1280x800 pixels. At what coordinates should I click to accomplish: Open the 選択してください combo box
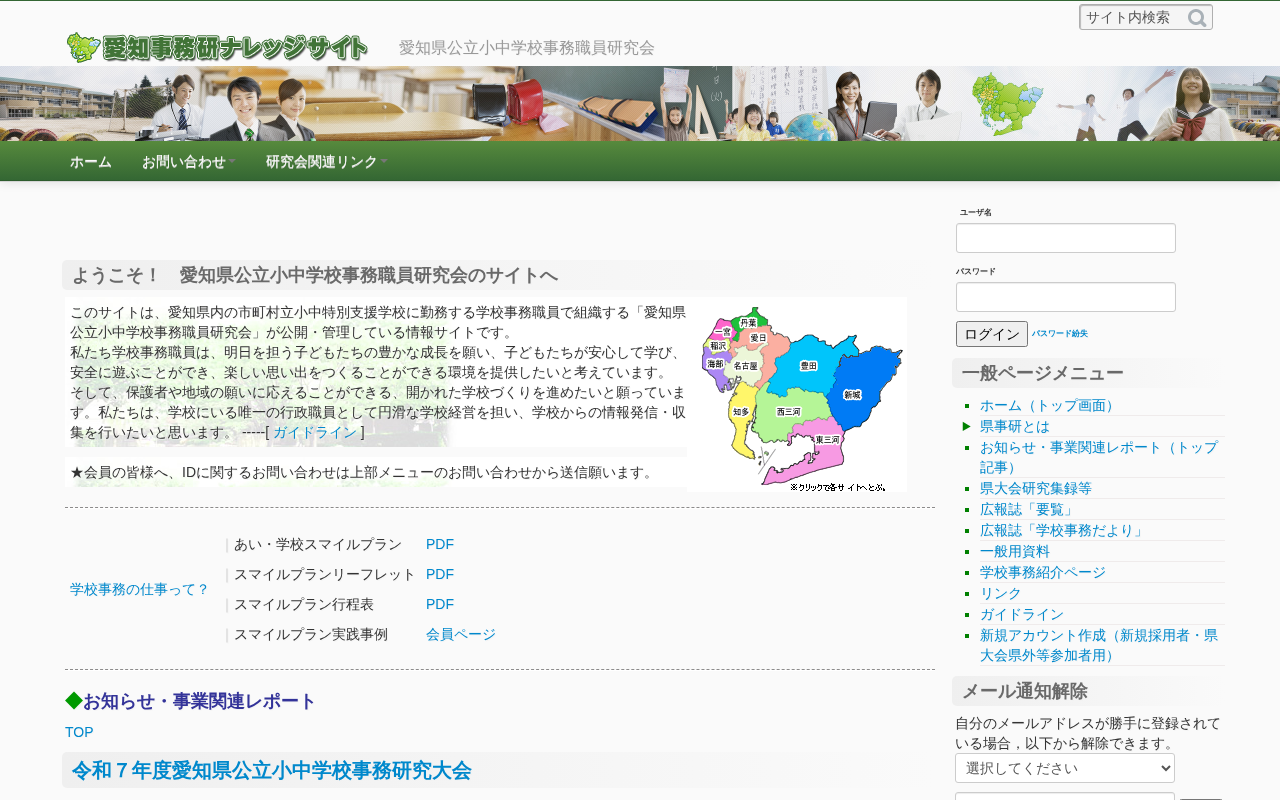[1065, 768]
